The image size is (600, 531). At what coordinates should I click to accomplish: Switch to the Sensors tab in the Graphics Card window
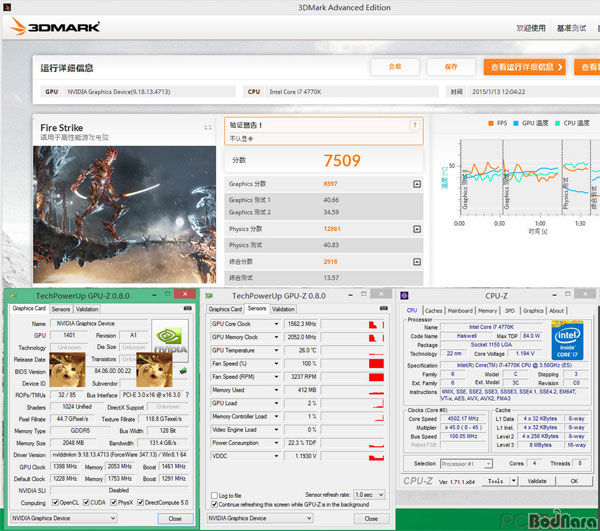click(60, 309)
